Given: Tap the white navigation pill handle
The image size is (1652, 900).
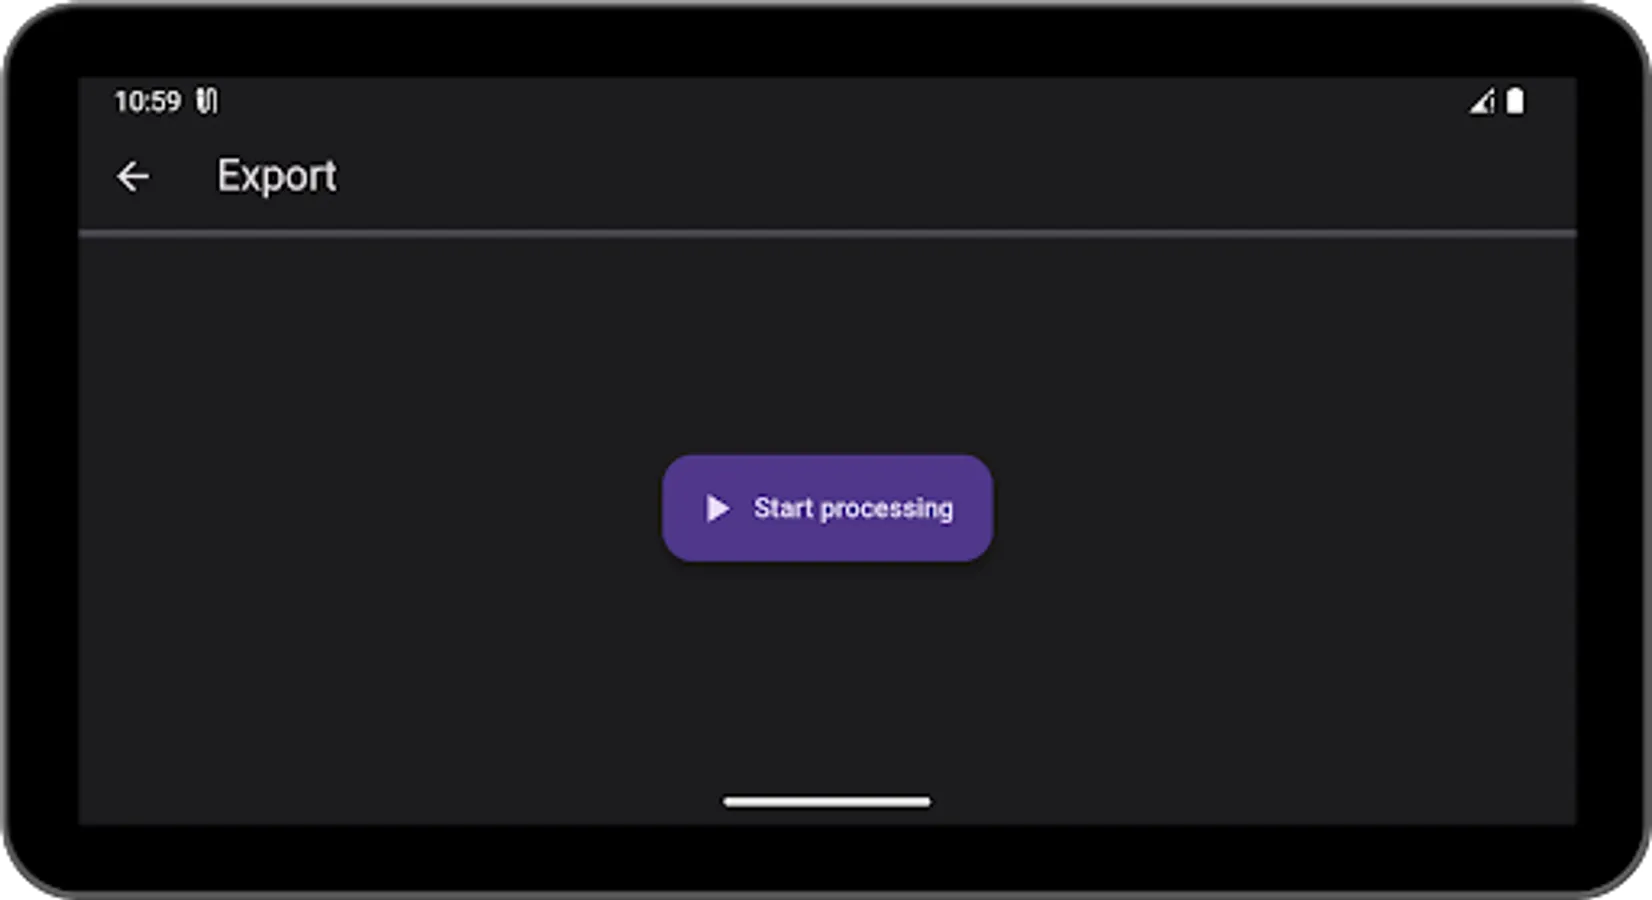Looking at the screenshot, I should 827,801.
